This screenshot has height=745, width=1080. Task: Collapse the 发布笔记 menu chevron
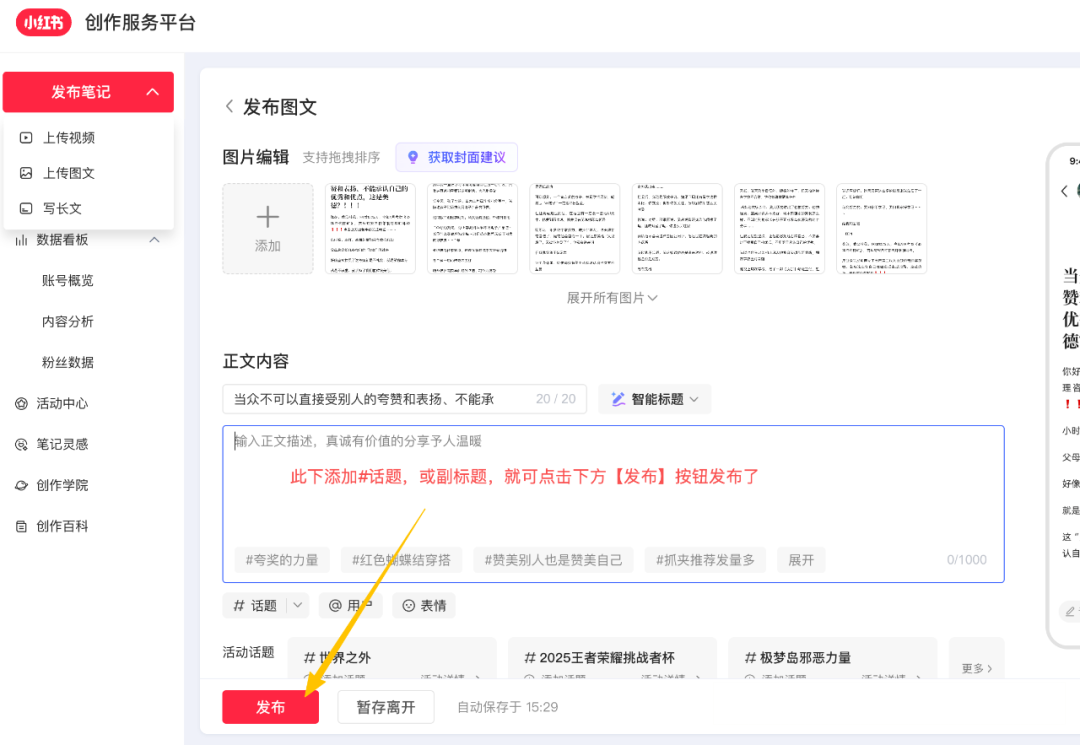tap(153, 92)
